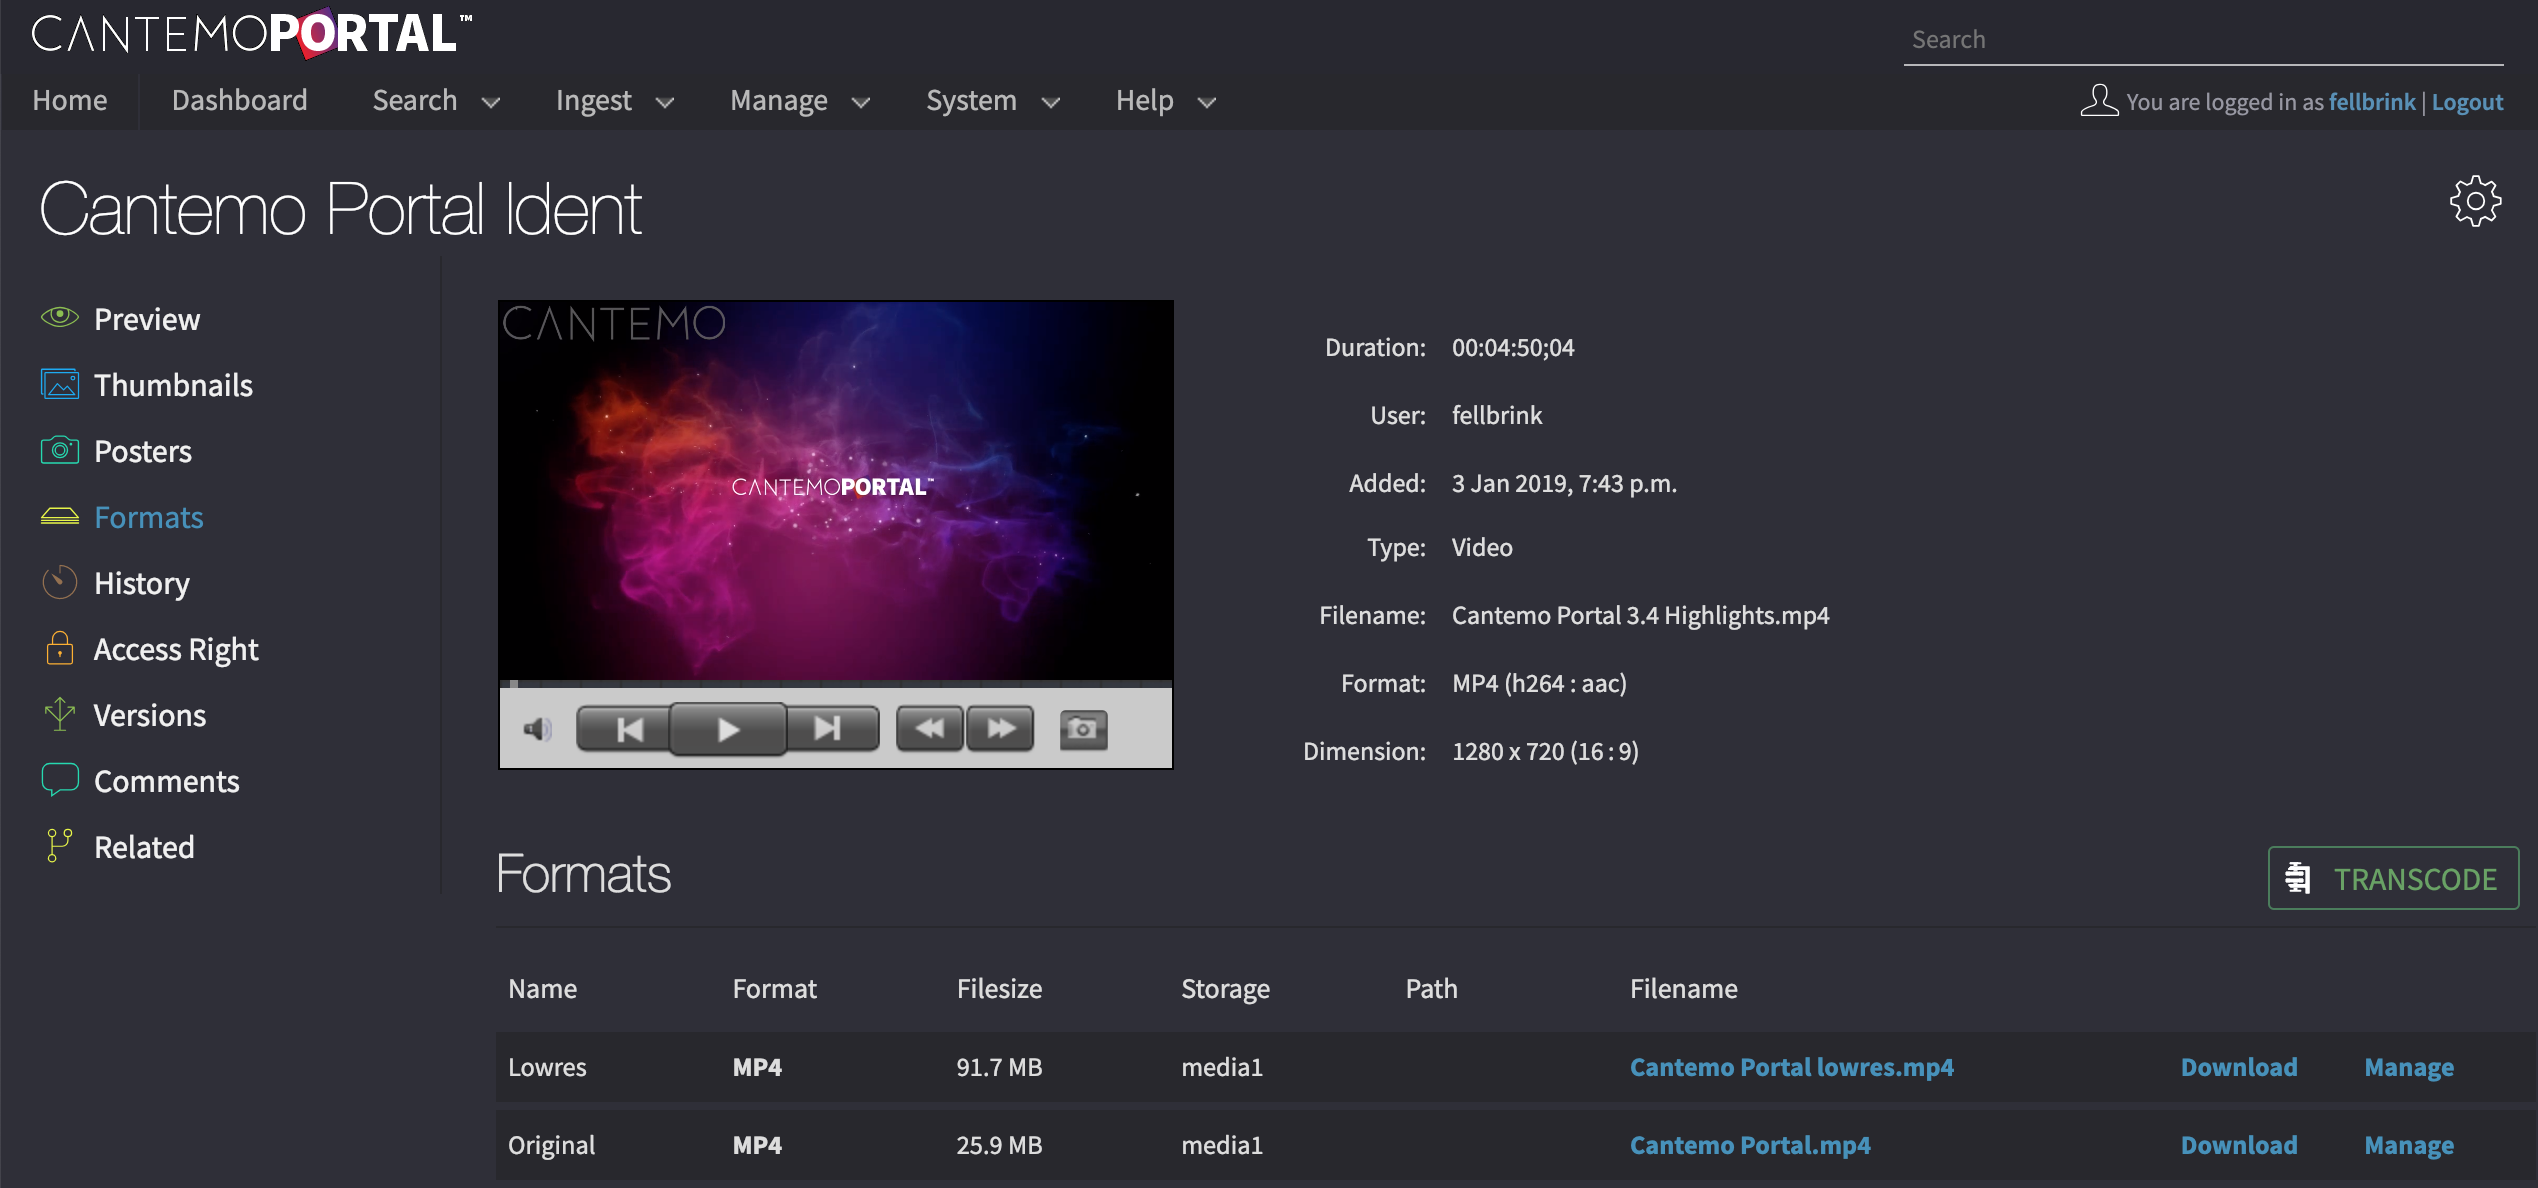Click the Path column header
Screen dimensions: 2538x1188
tap(1432, 988)
